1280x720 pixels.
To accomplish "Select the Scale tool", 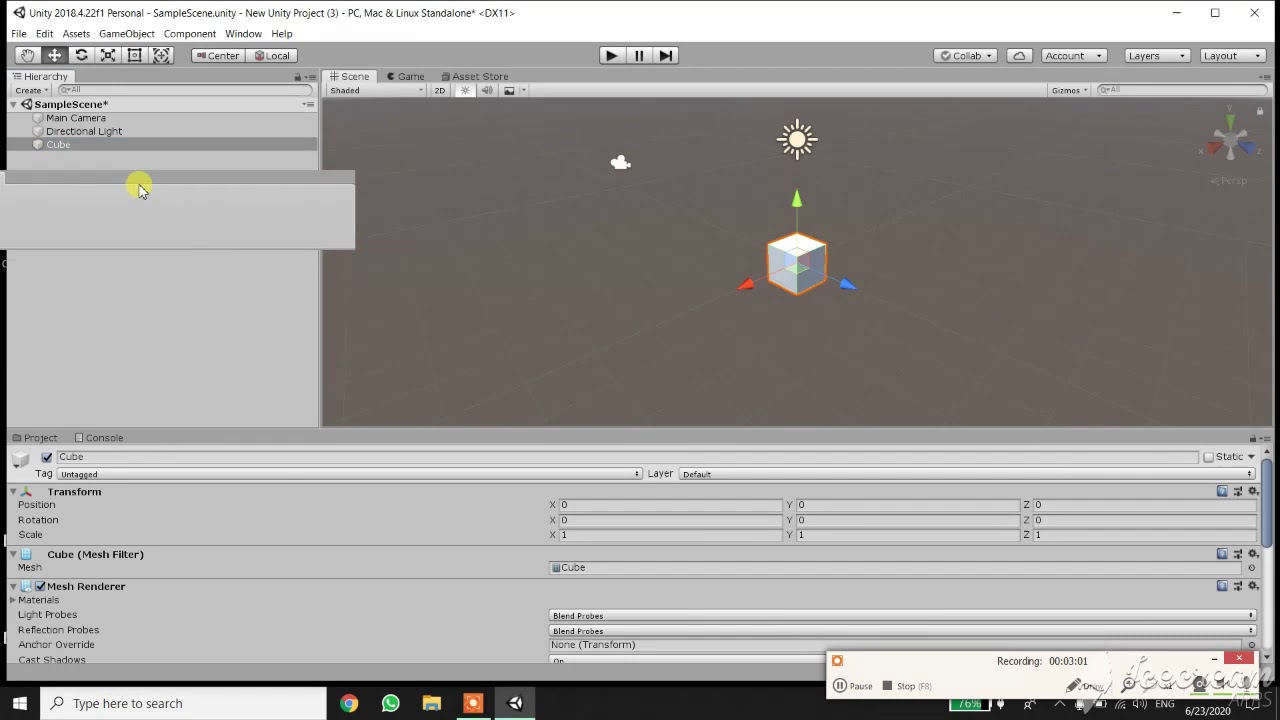I will (x=108, y=56).
